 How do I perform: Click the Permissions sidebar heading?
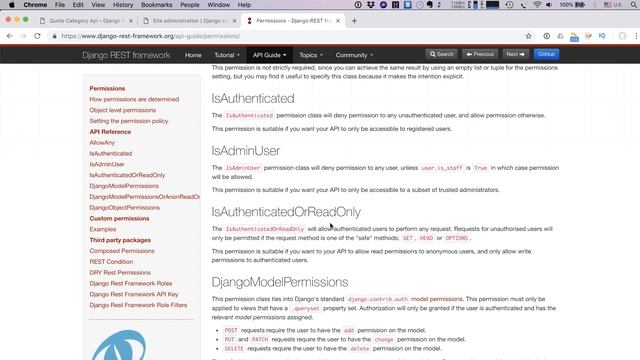(x=107, y=88)
